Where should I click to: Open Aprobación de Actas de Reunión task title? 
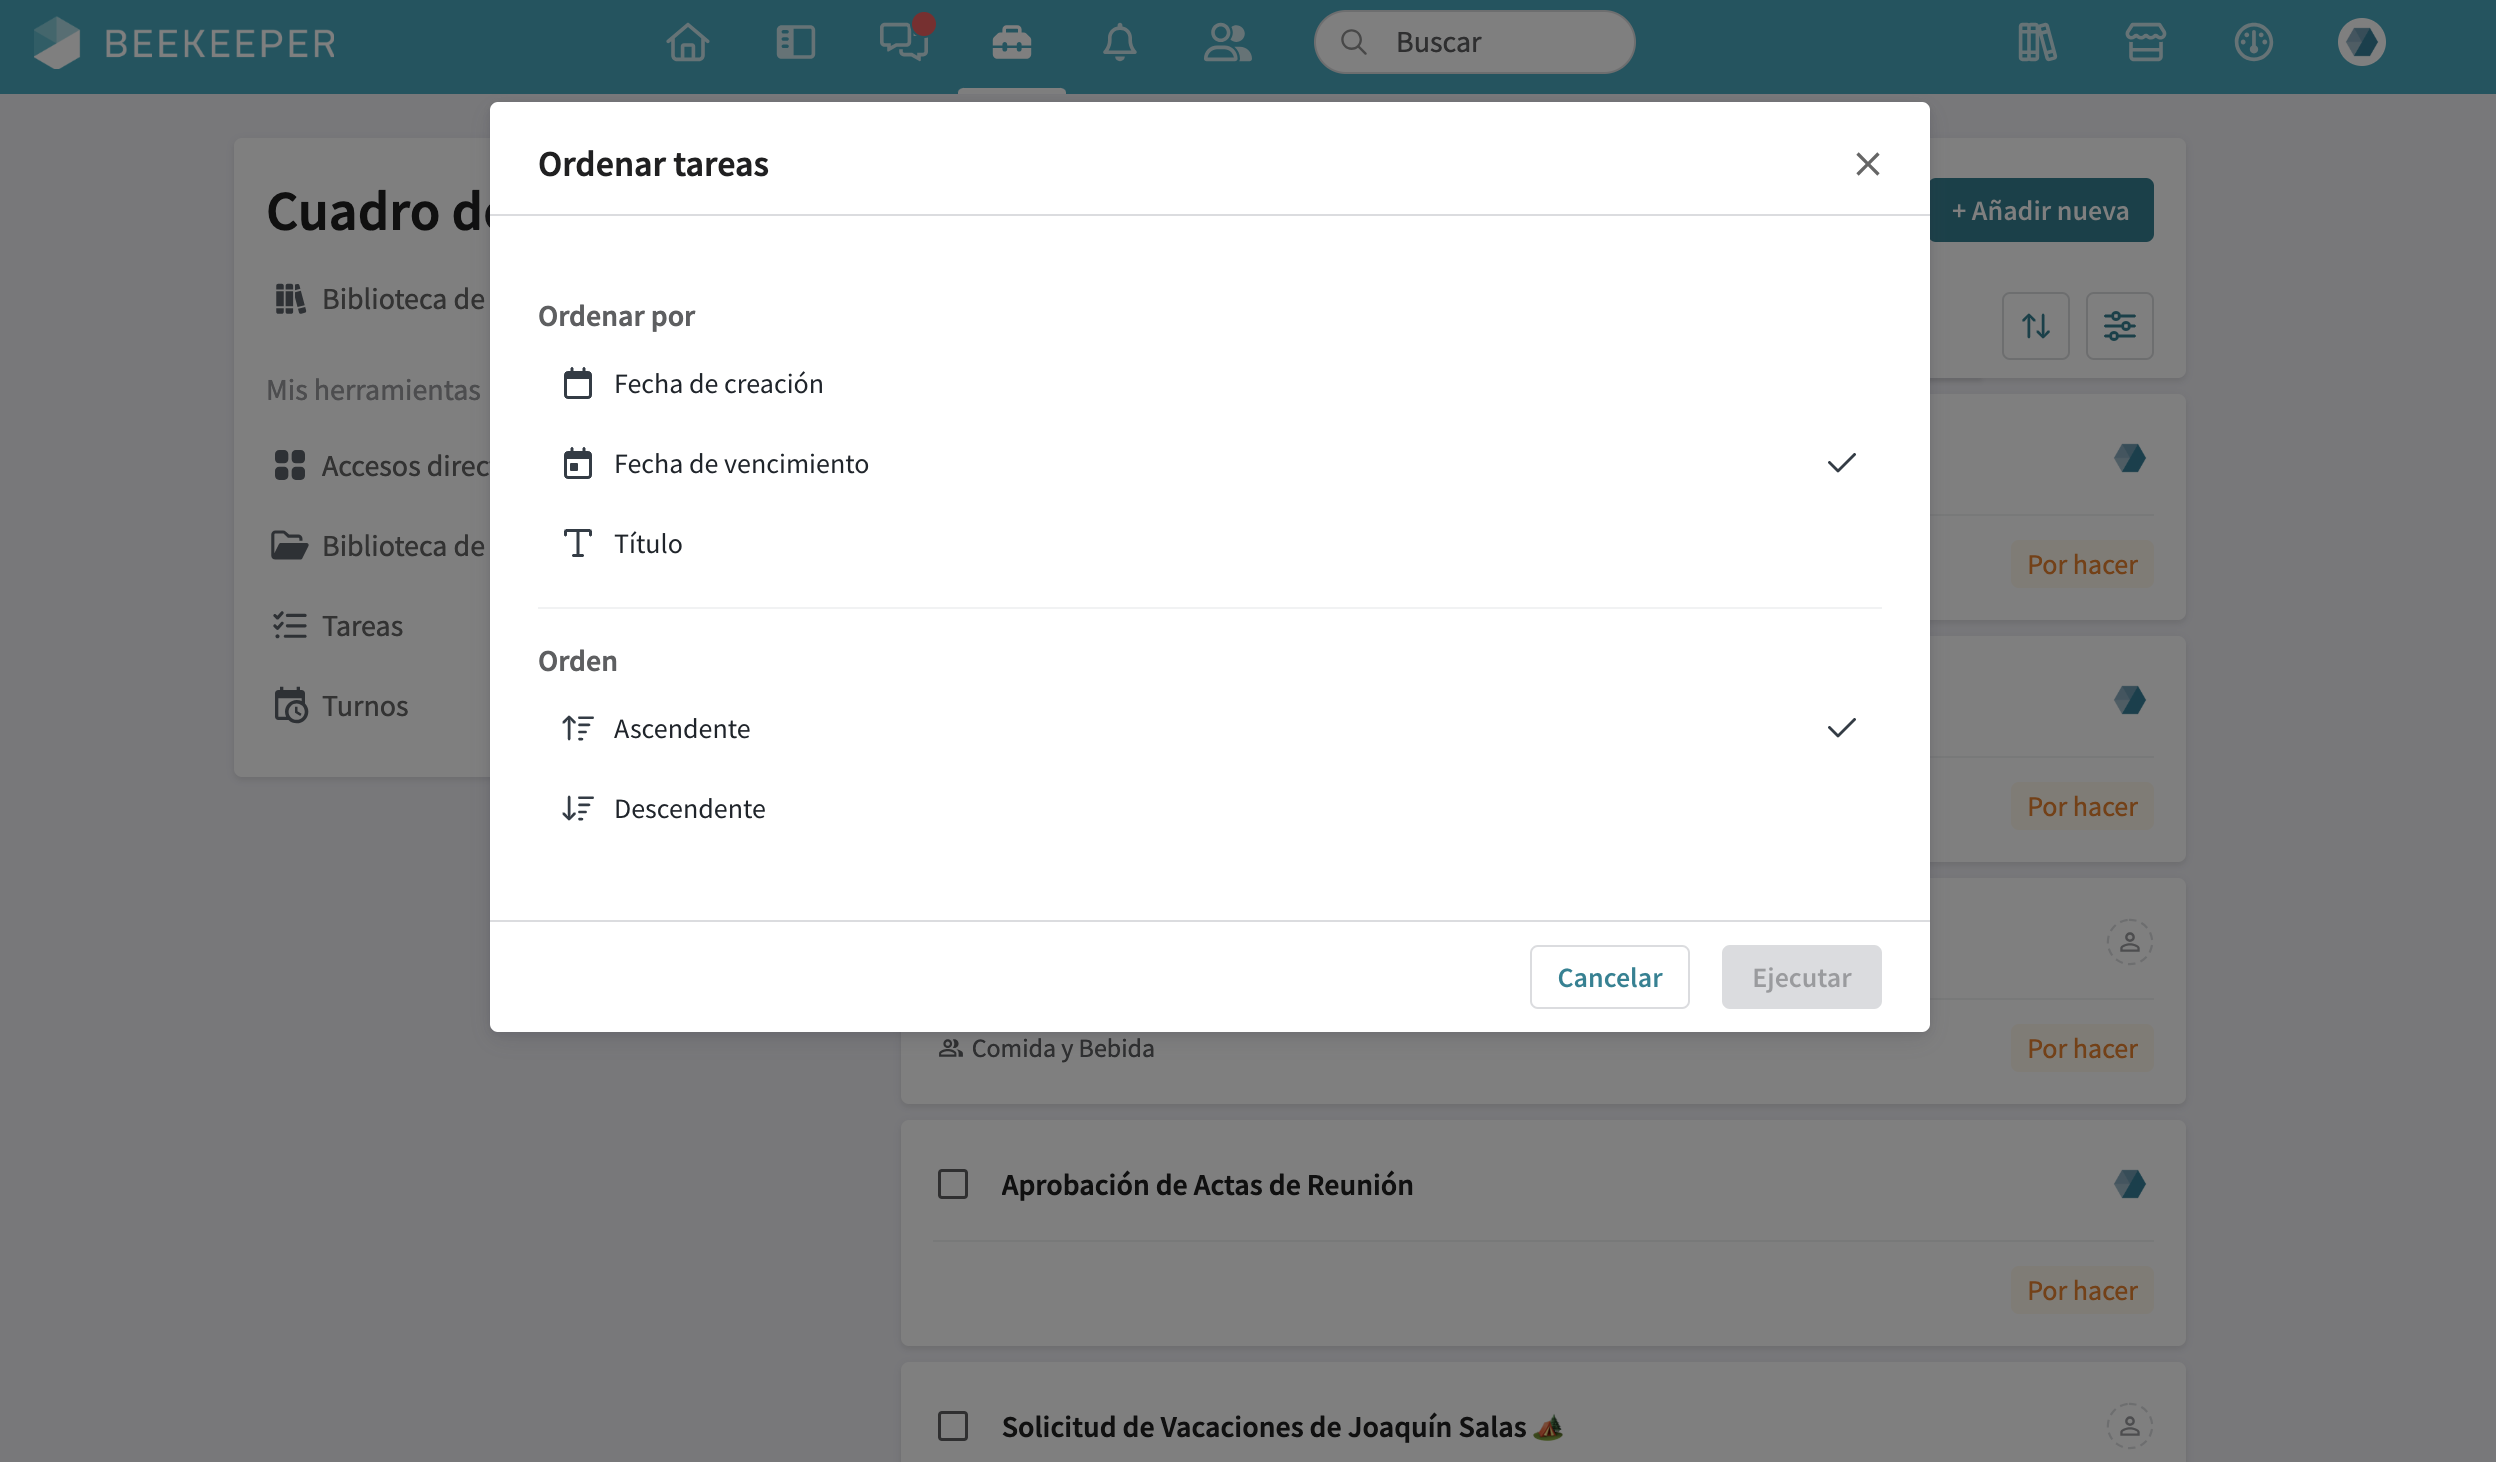pyautogui.click(x=1207, y=1185)
